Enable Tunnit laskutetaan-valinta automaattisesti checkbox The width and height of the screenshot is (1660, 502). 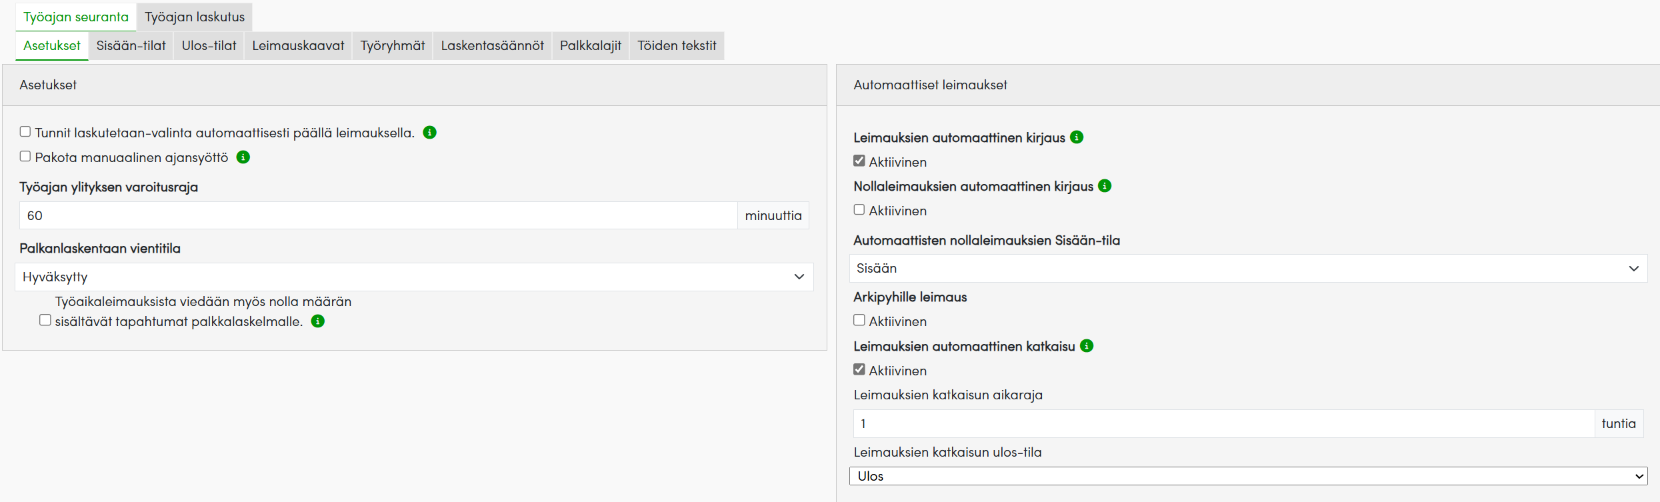click(x=25, y=132)
